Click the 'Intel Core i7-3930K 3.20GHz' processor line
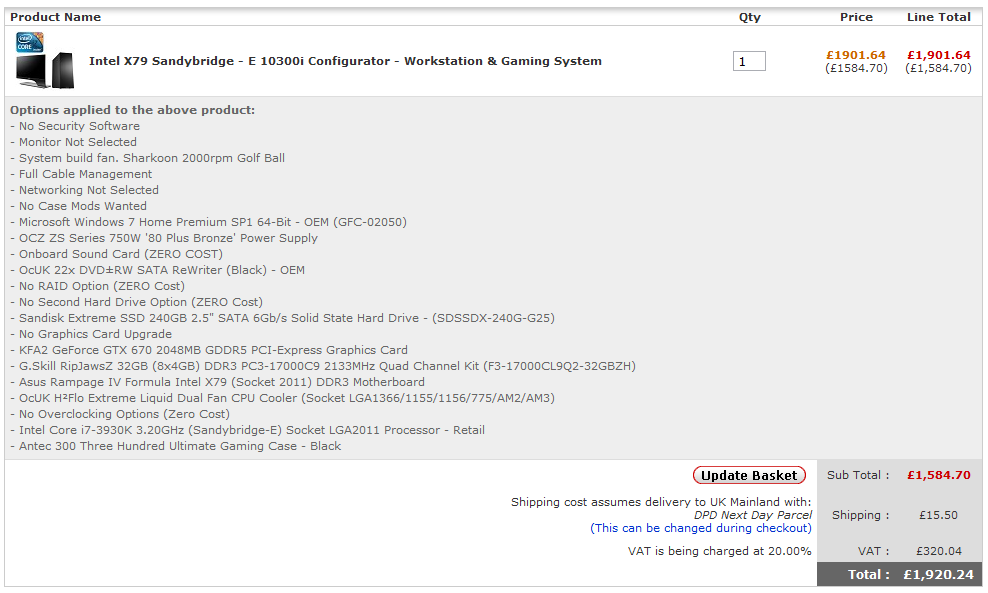Viewport: 988px width, 593px height. tap(248, 430)
